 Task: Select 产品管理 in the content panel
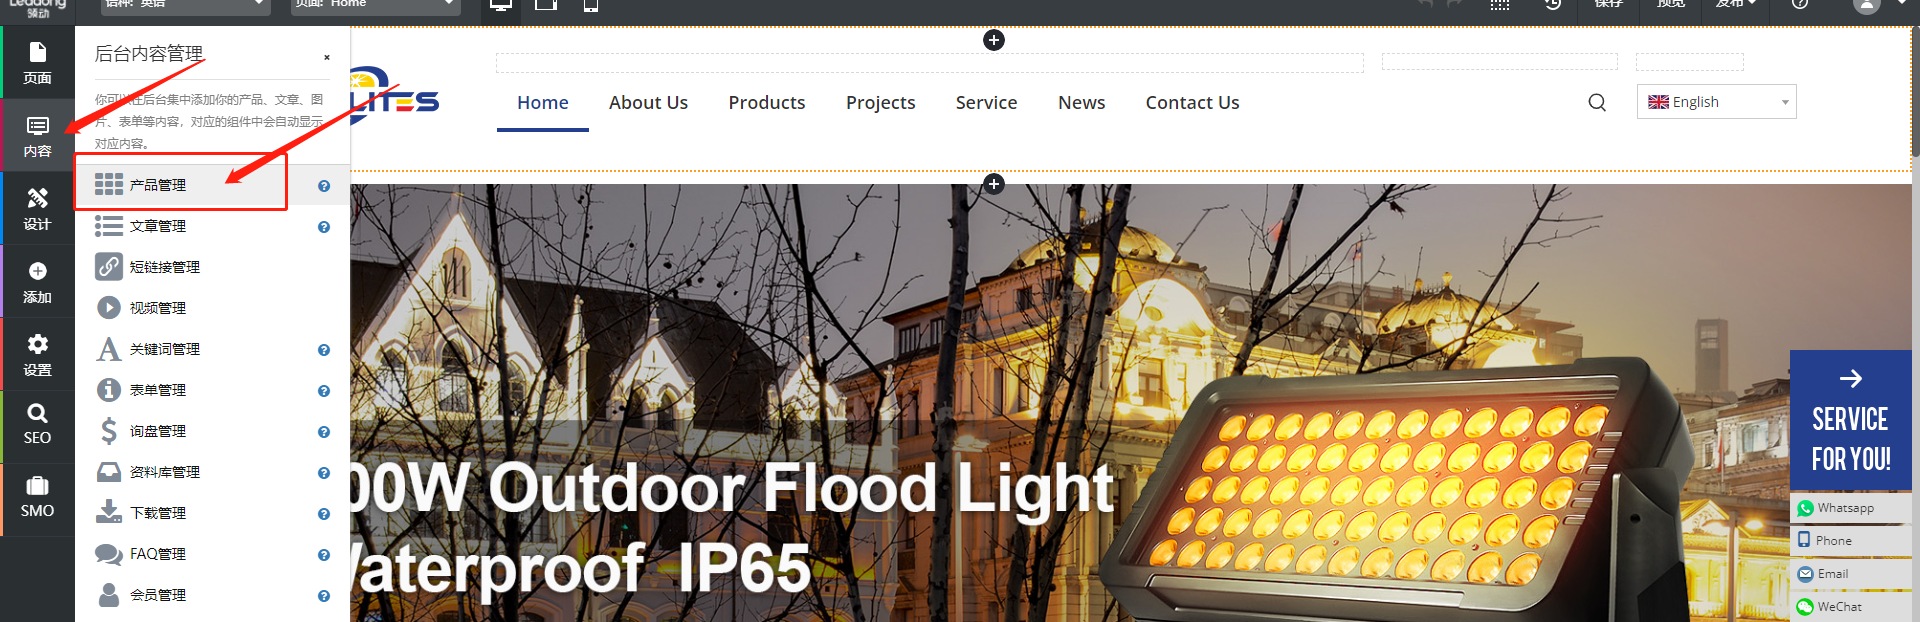point(158,185)
